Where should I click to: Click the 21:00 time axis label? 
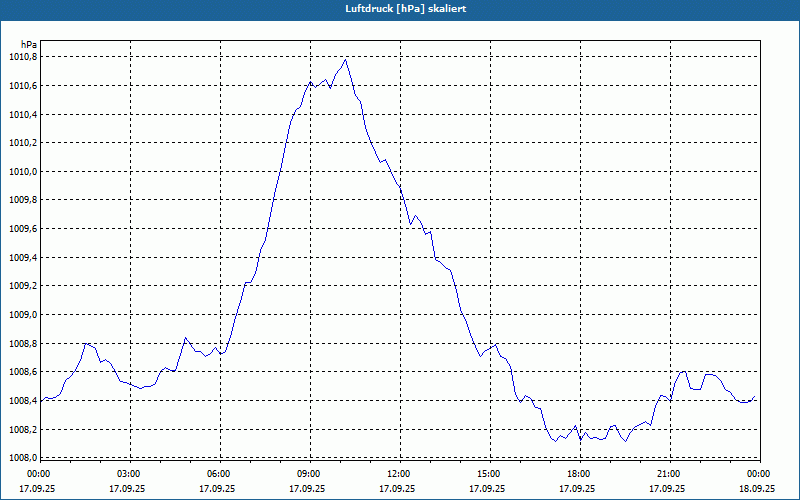click(670, 474)
